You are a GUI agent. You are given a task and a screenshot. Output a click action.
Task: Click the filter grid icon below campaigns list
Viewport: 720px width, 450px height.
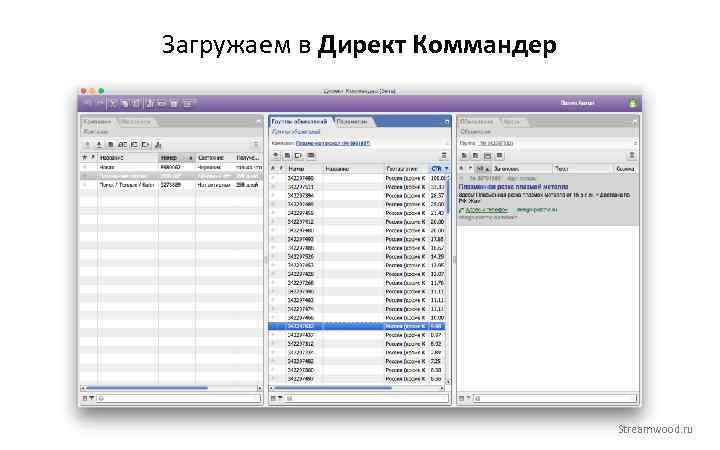pos(85,398)
